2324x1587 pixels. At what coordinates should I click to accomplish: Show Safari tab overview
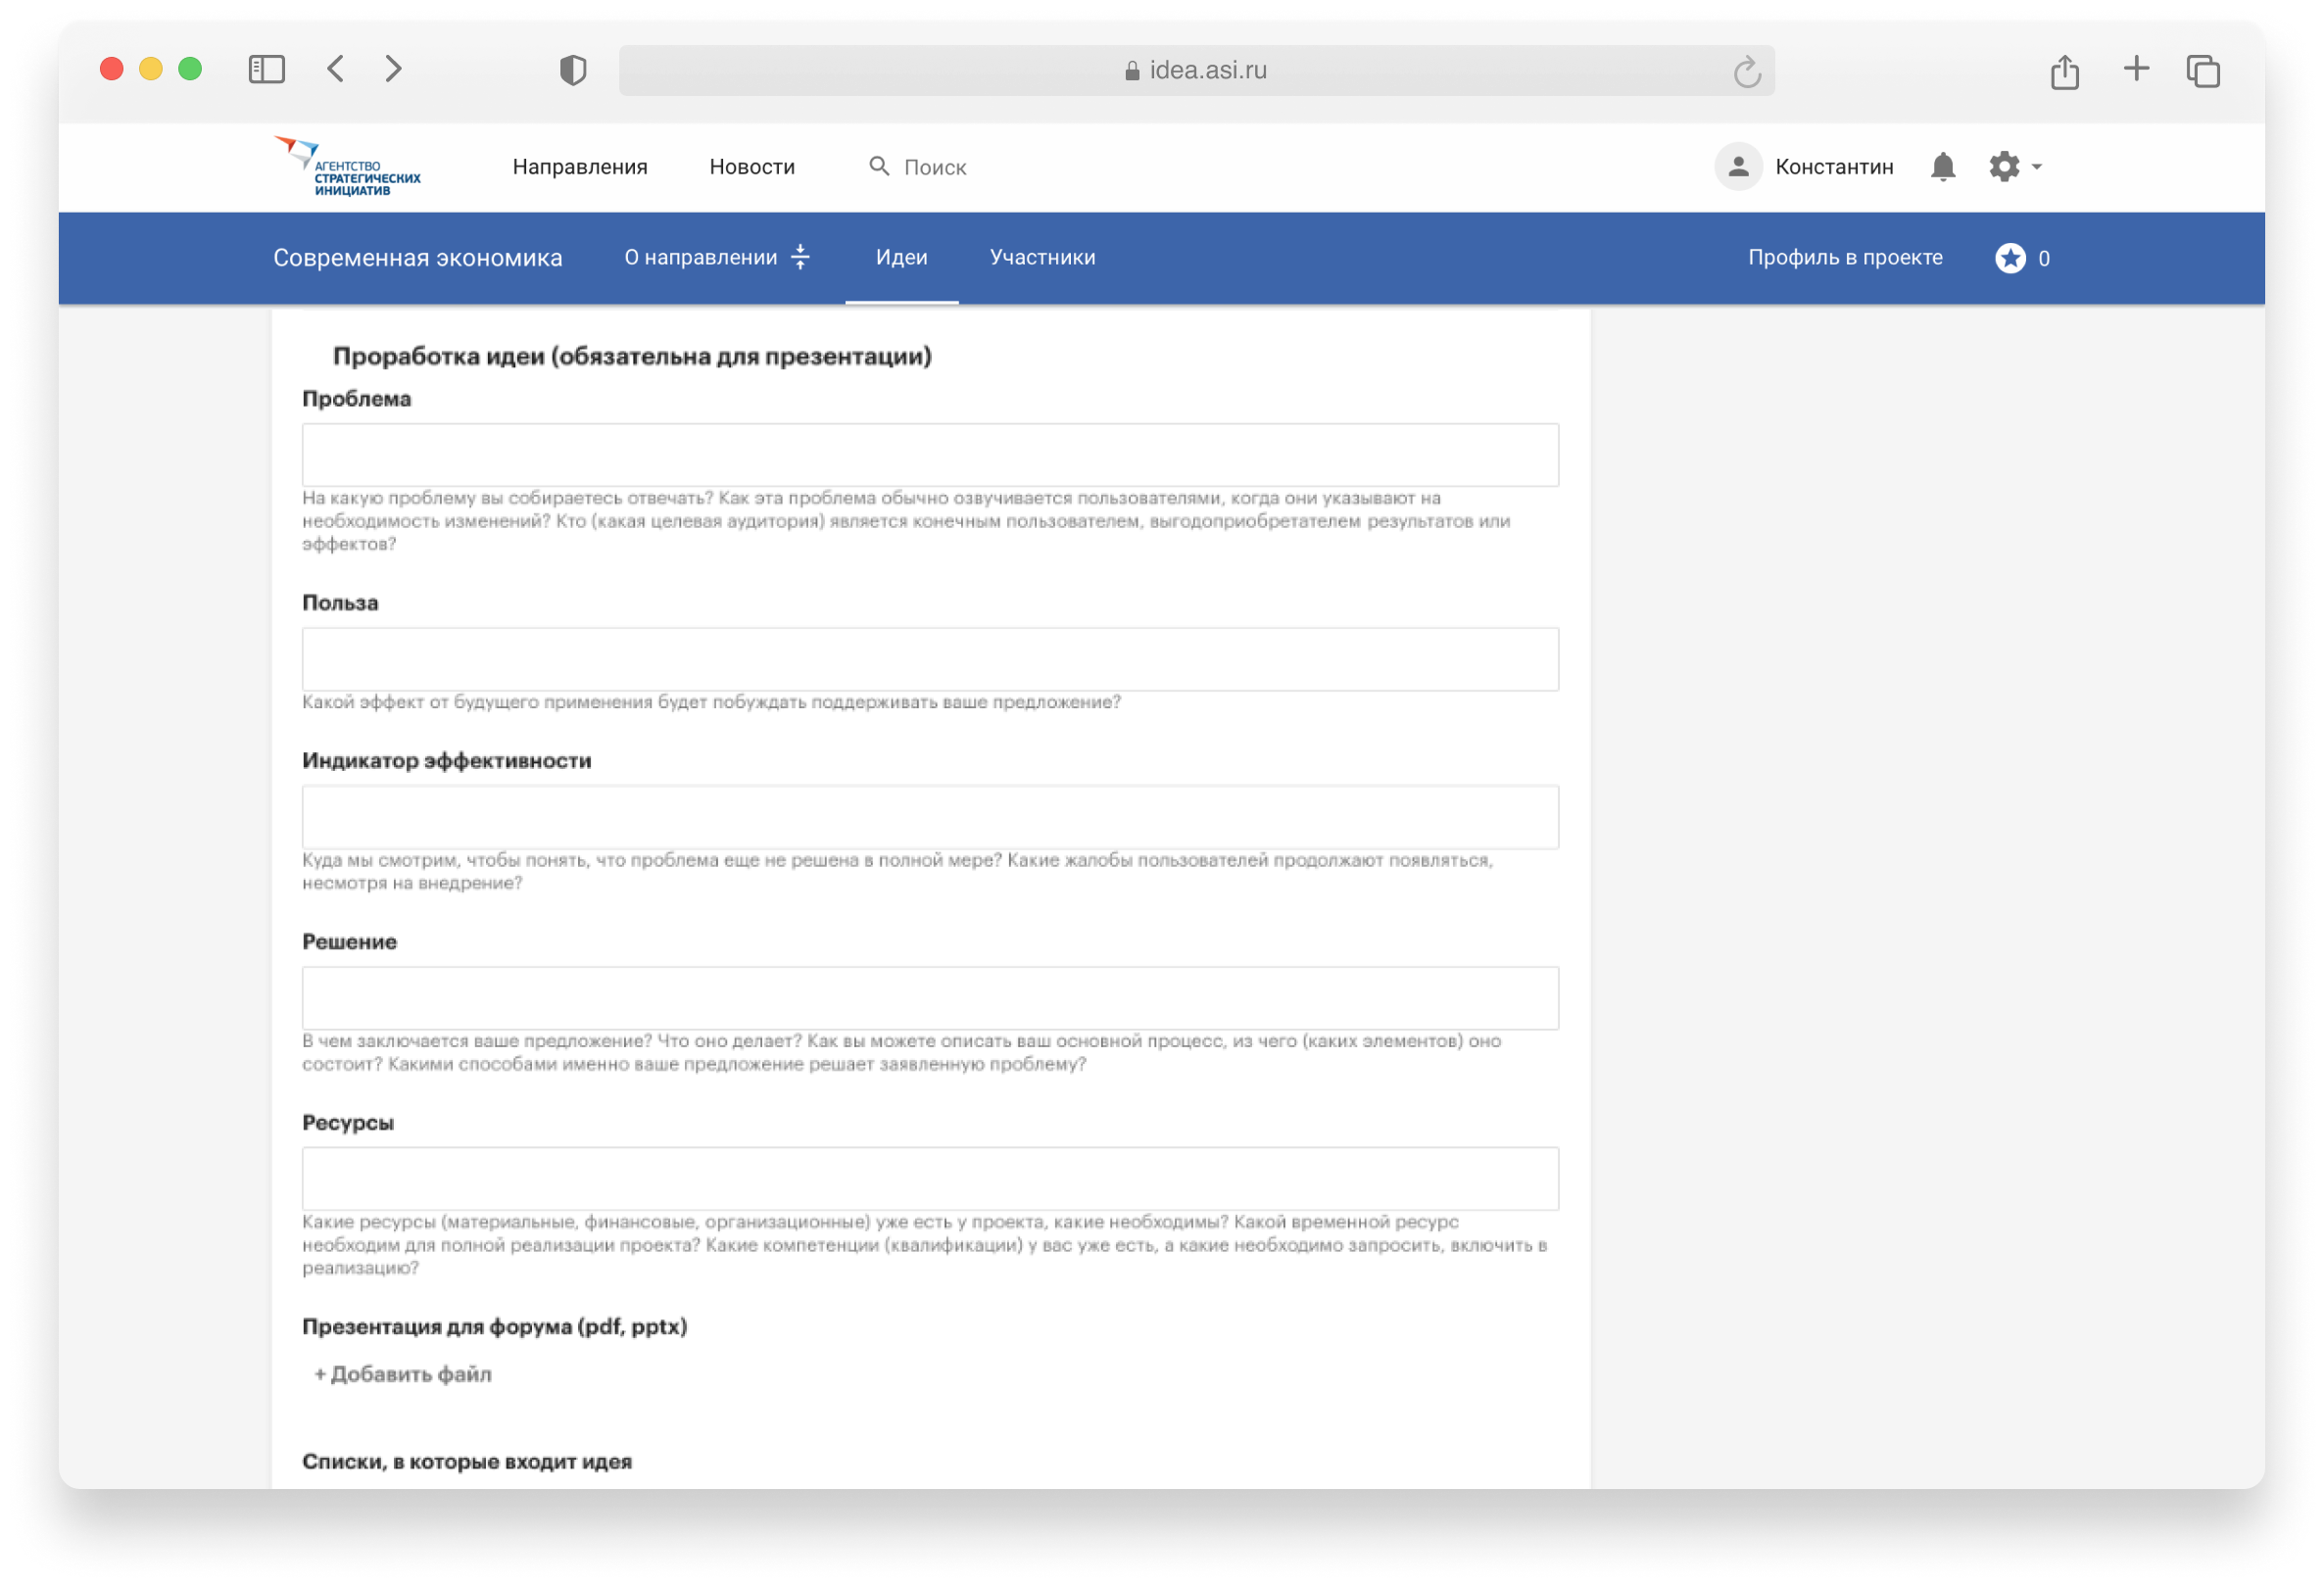[x=2203, y=71]
